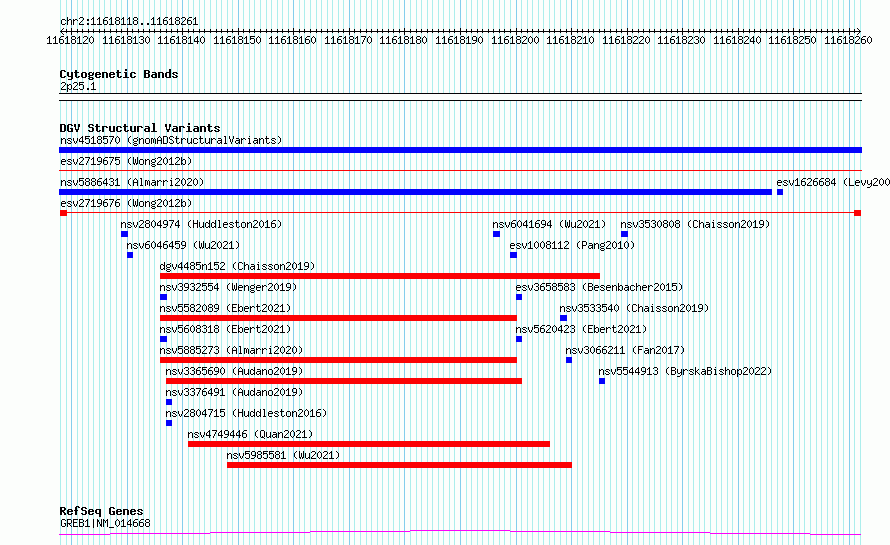Click the RefSeq Genes track title
The width and height of the screenshot is (890, 545).
(101, 511)
